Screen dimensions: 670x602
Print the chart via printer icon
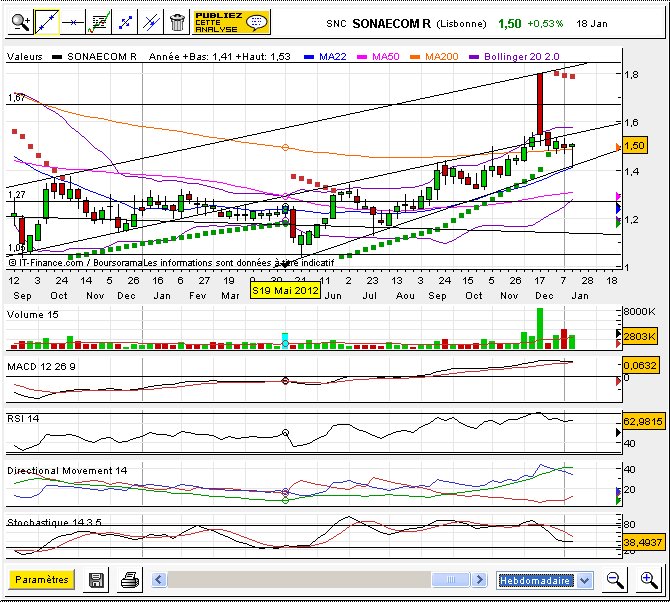coord(130,580)
